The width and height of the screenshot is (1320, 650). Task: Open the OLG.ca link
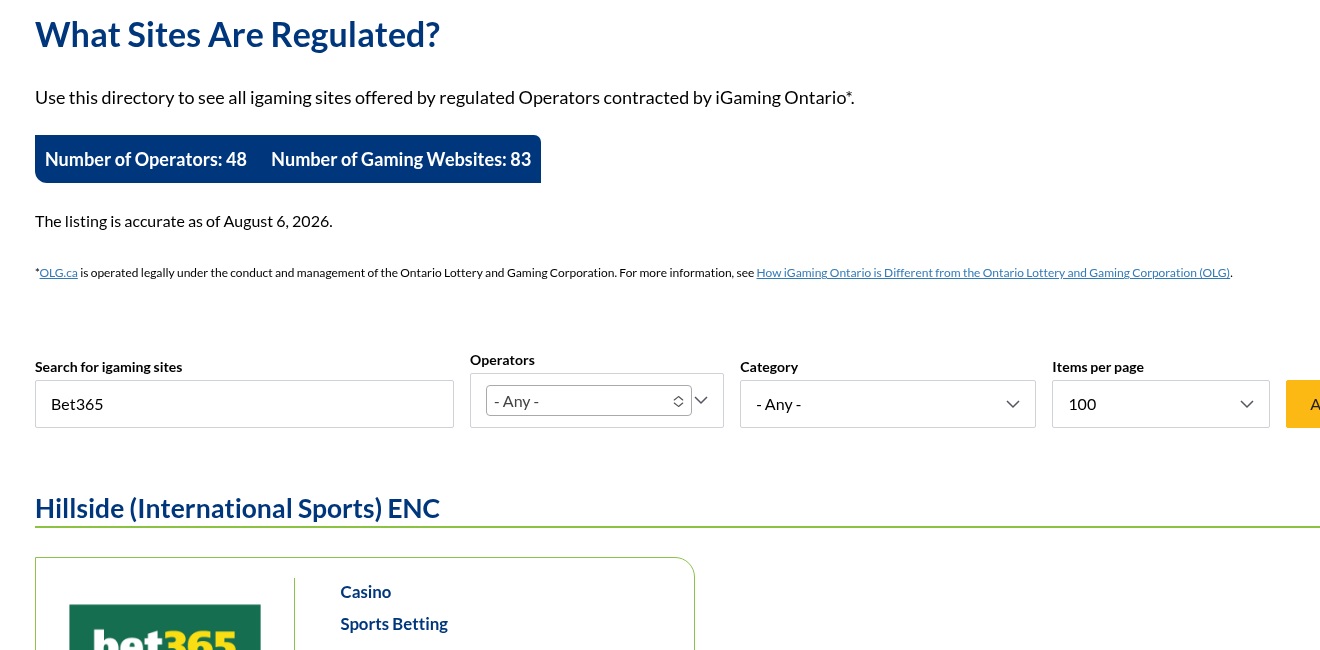59,273
